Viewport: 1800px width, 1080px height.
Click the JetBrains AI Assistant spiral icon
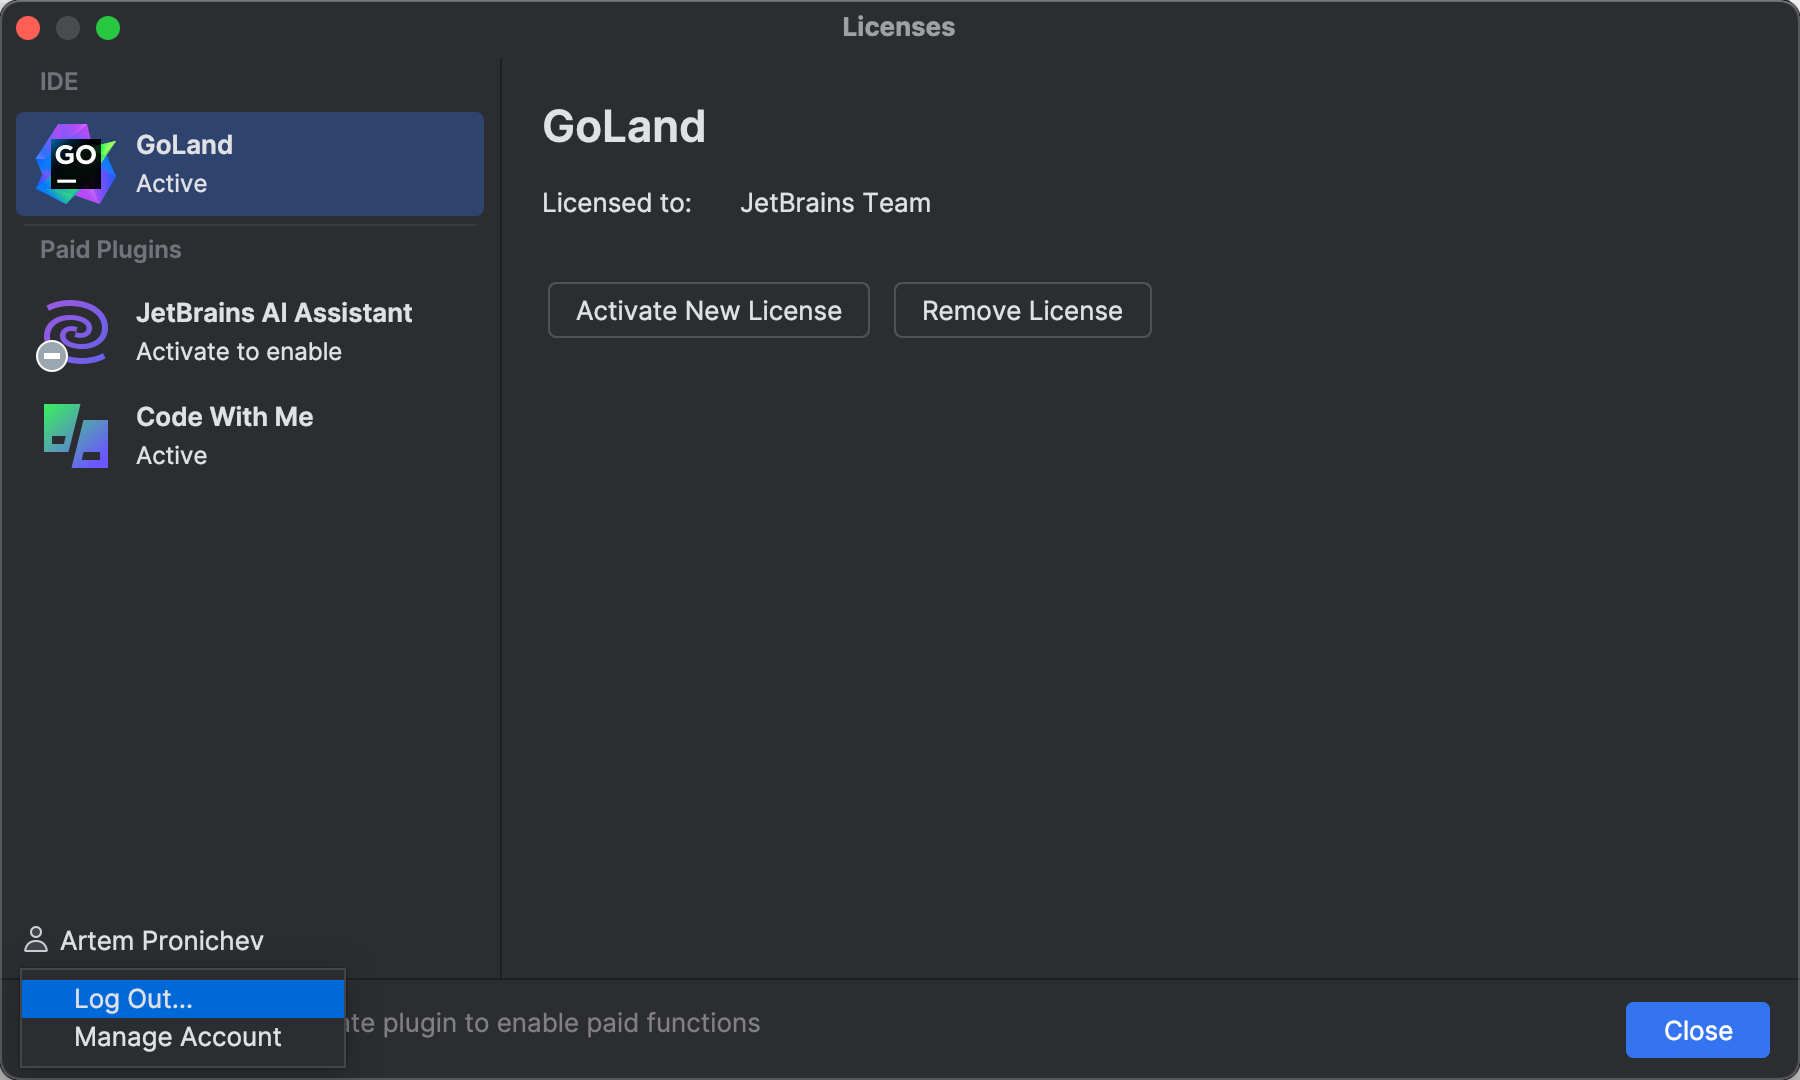click(x=73, y=332)
